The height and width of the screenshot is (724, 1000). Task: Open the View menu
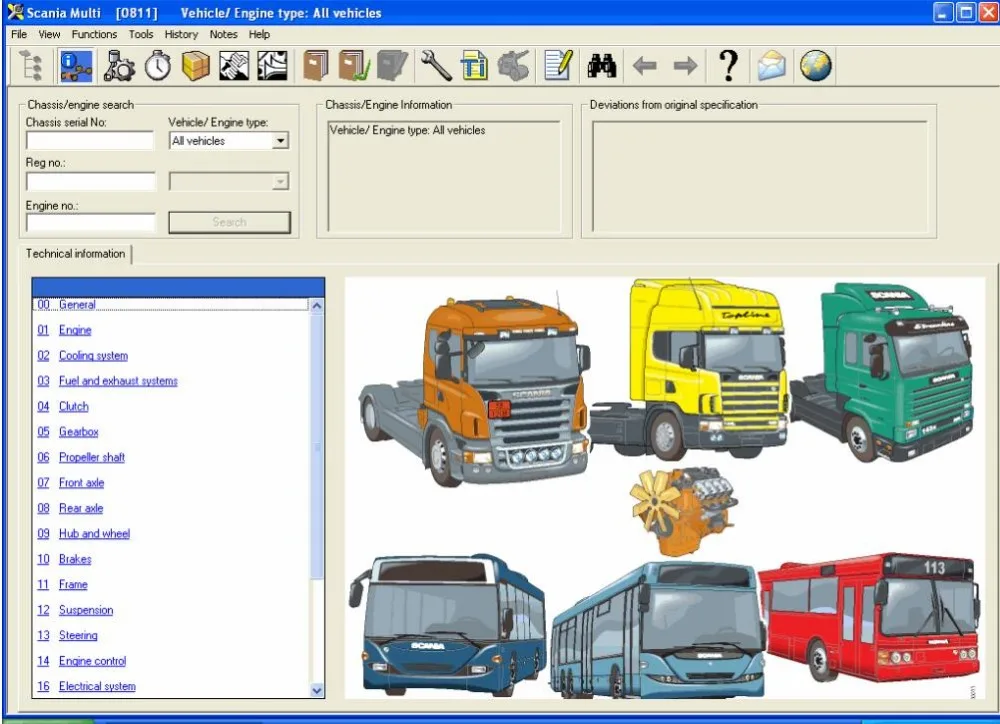point(49,34)
